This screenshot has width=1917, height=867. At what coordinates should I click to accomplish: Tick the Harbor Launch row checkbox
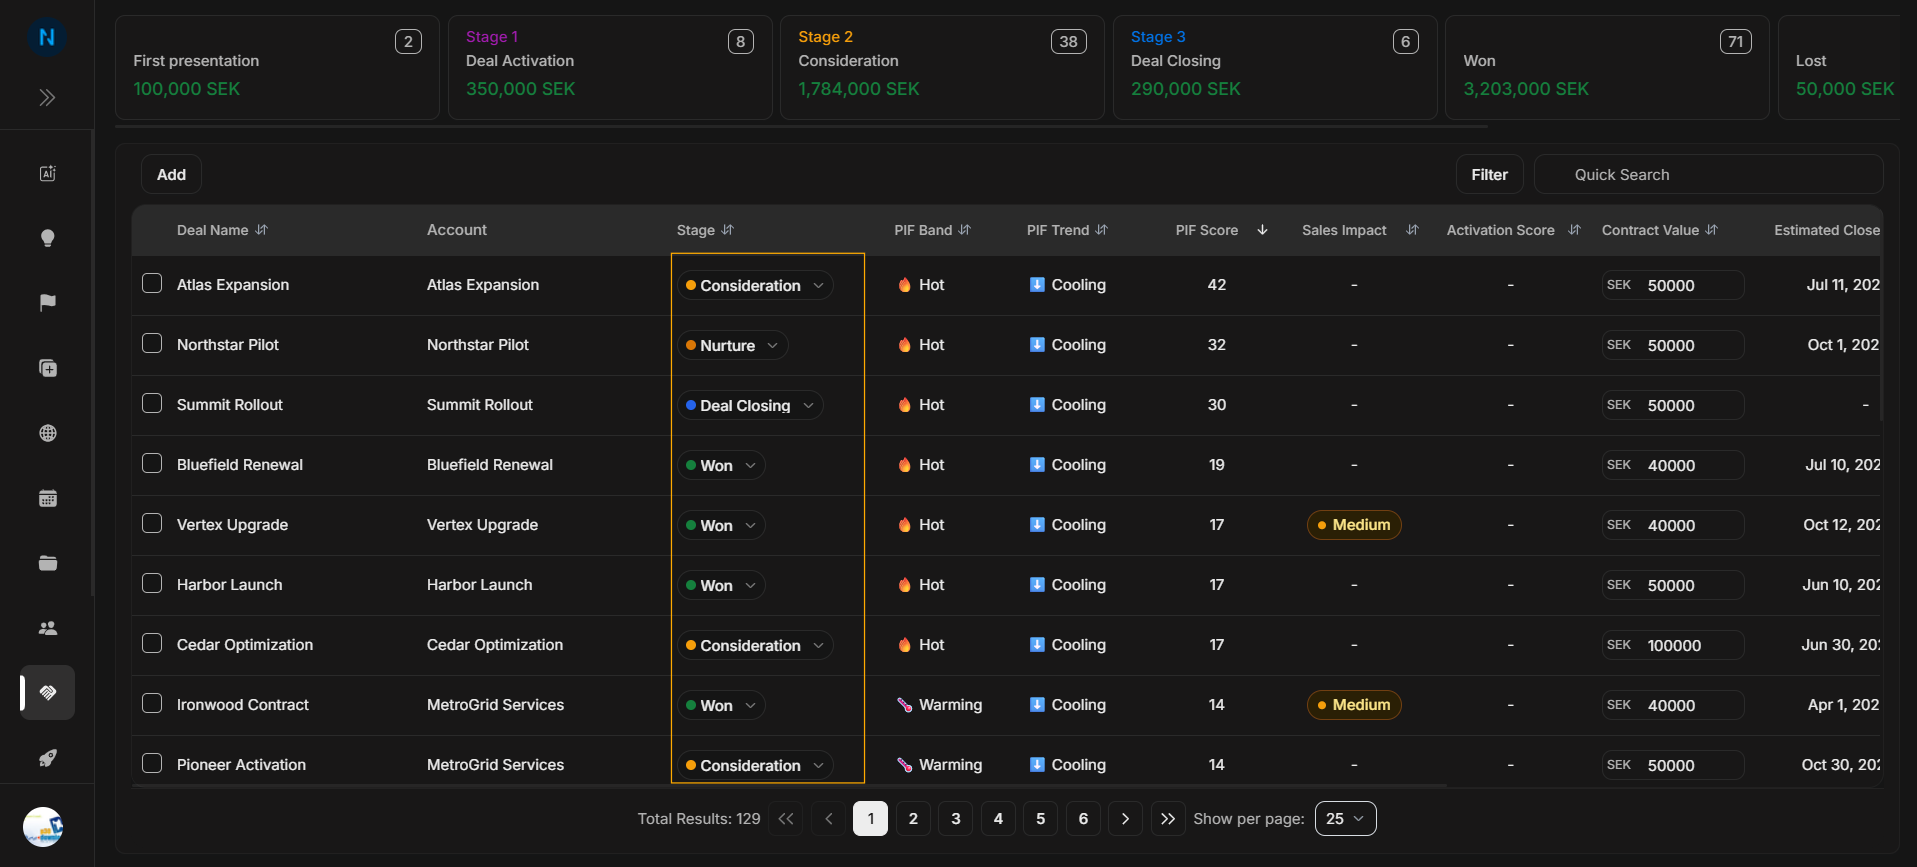152,584
